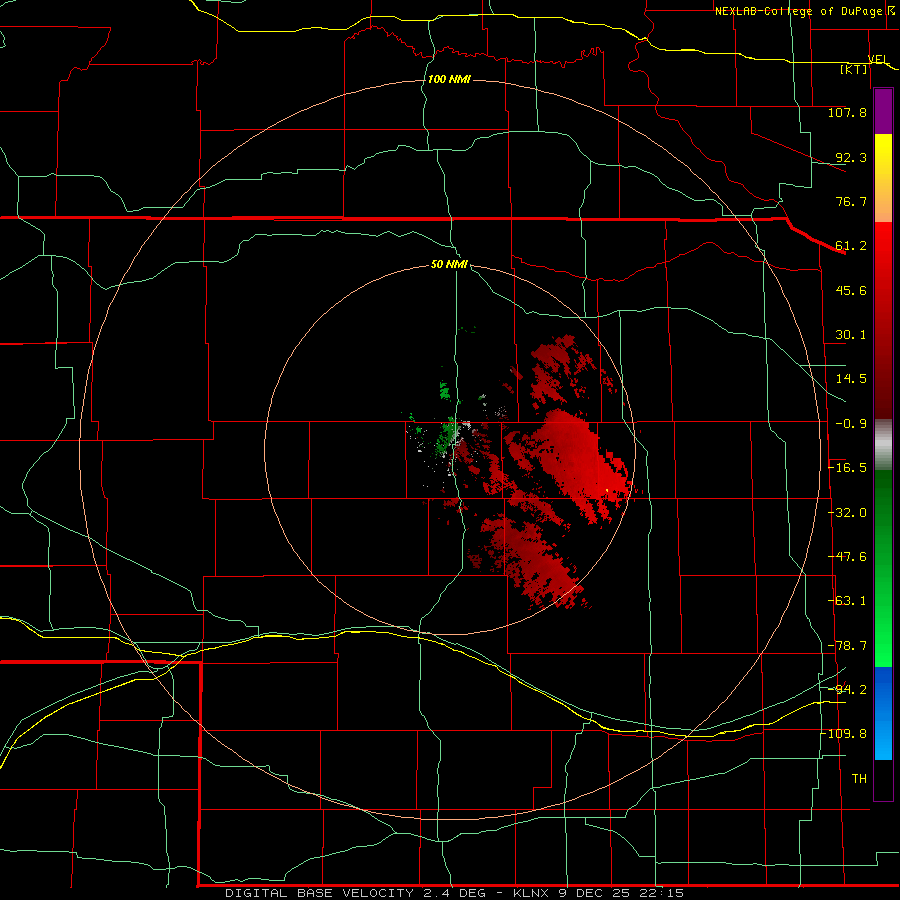Select the -63.1 velocity scale value

[x=848, y=601]
